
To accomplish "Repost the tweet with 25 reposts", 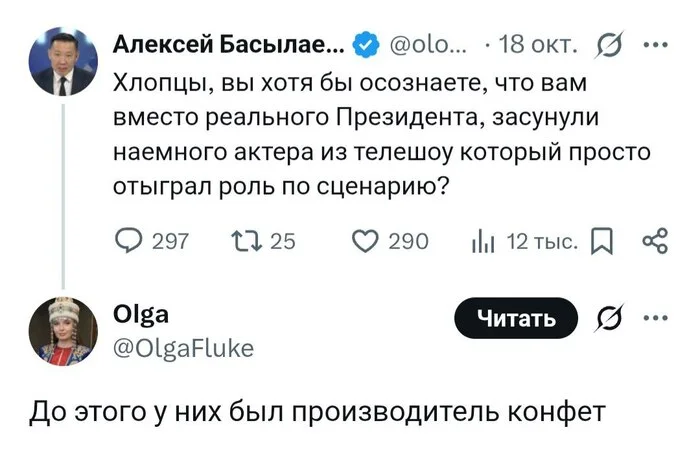I will tap(245, 241).
